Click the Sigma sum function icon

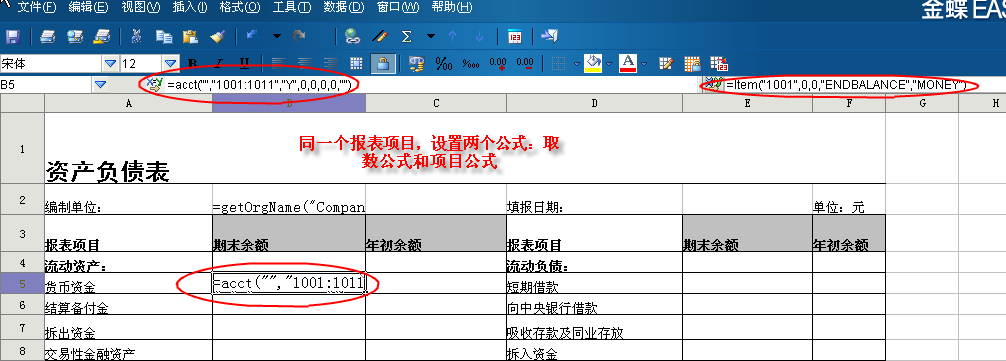[x=406, y=37]
